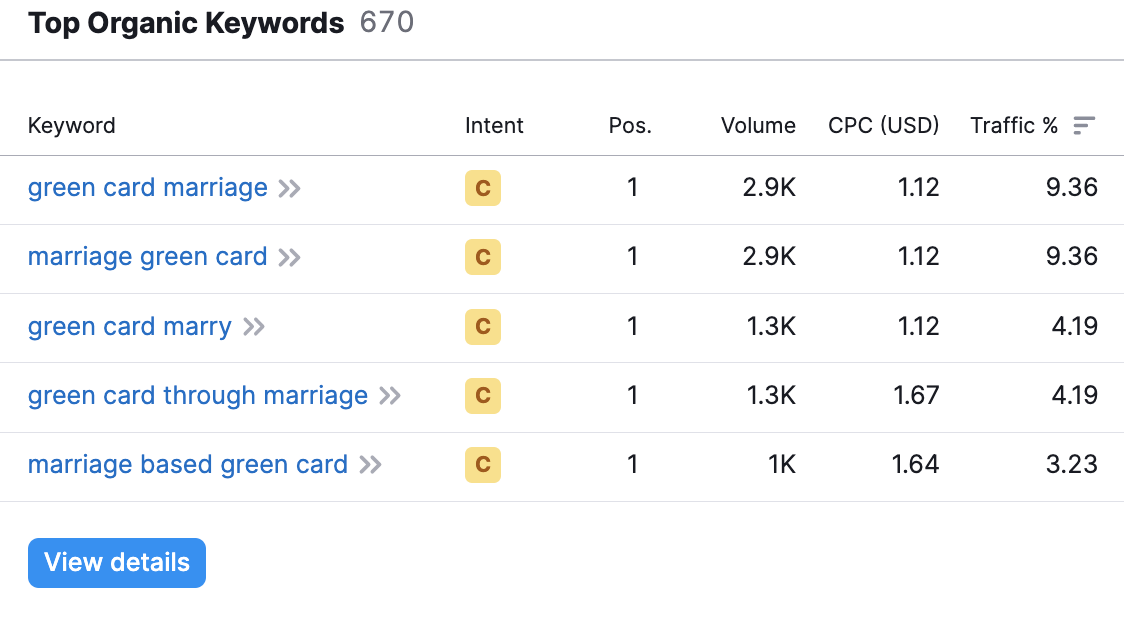This screenshot has width=1124, height=622.
Task: Click the Volume column header
Action: [x=758, y=125]
